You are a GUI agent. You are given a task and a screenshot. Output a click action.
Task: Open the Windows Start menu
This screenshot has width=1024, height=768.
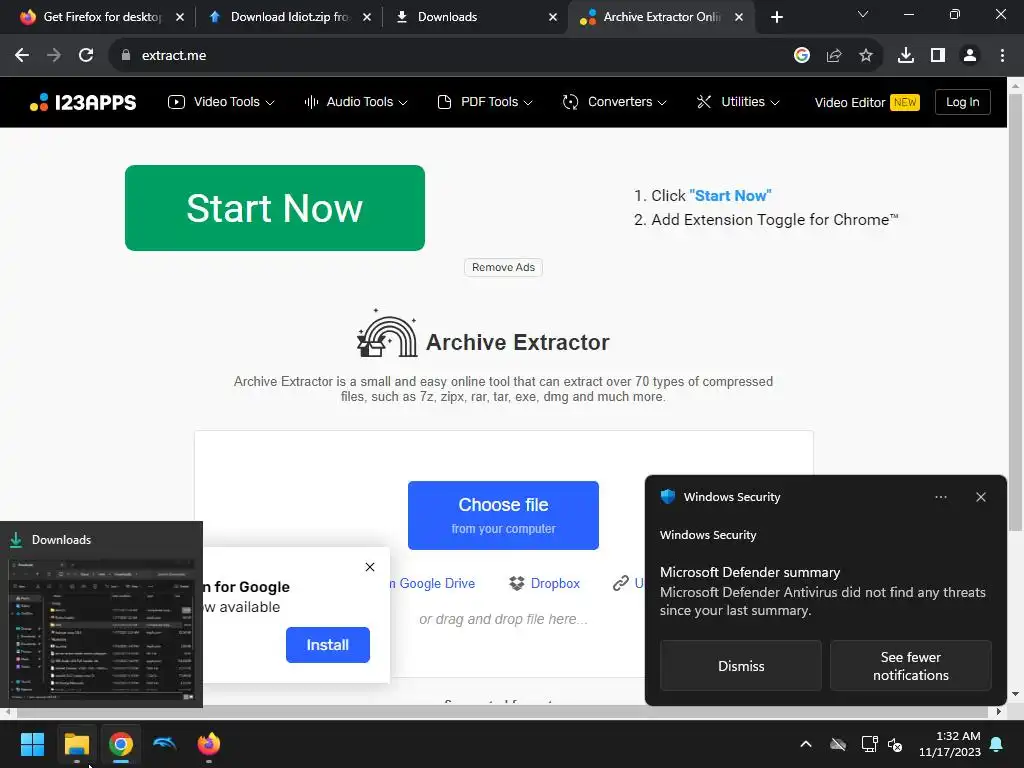pyautogui.click(x=32, y=744)
